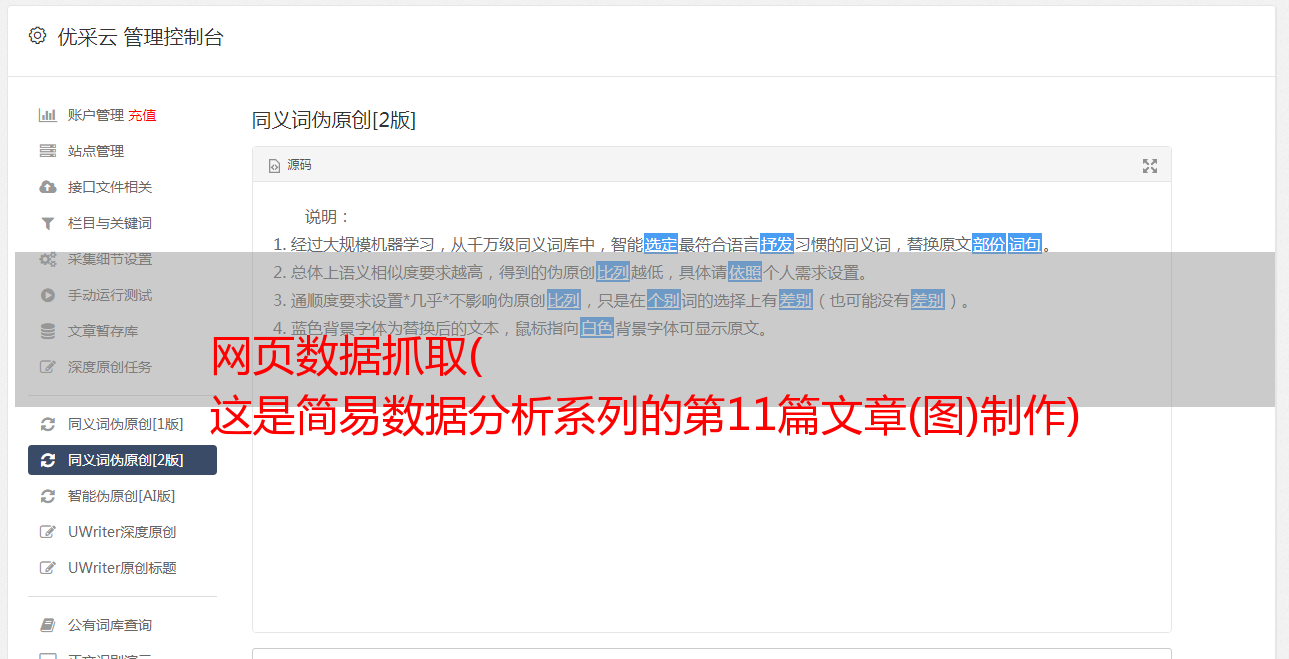Toggle fullscreen editor expand icon
The height and width of the screenshot is (659, 1289).
pos(1150,166)
